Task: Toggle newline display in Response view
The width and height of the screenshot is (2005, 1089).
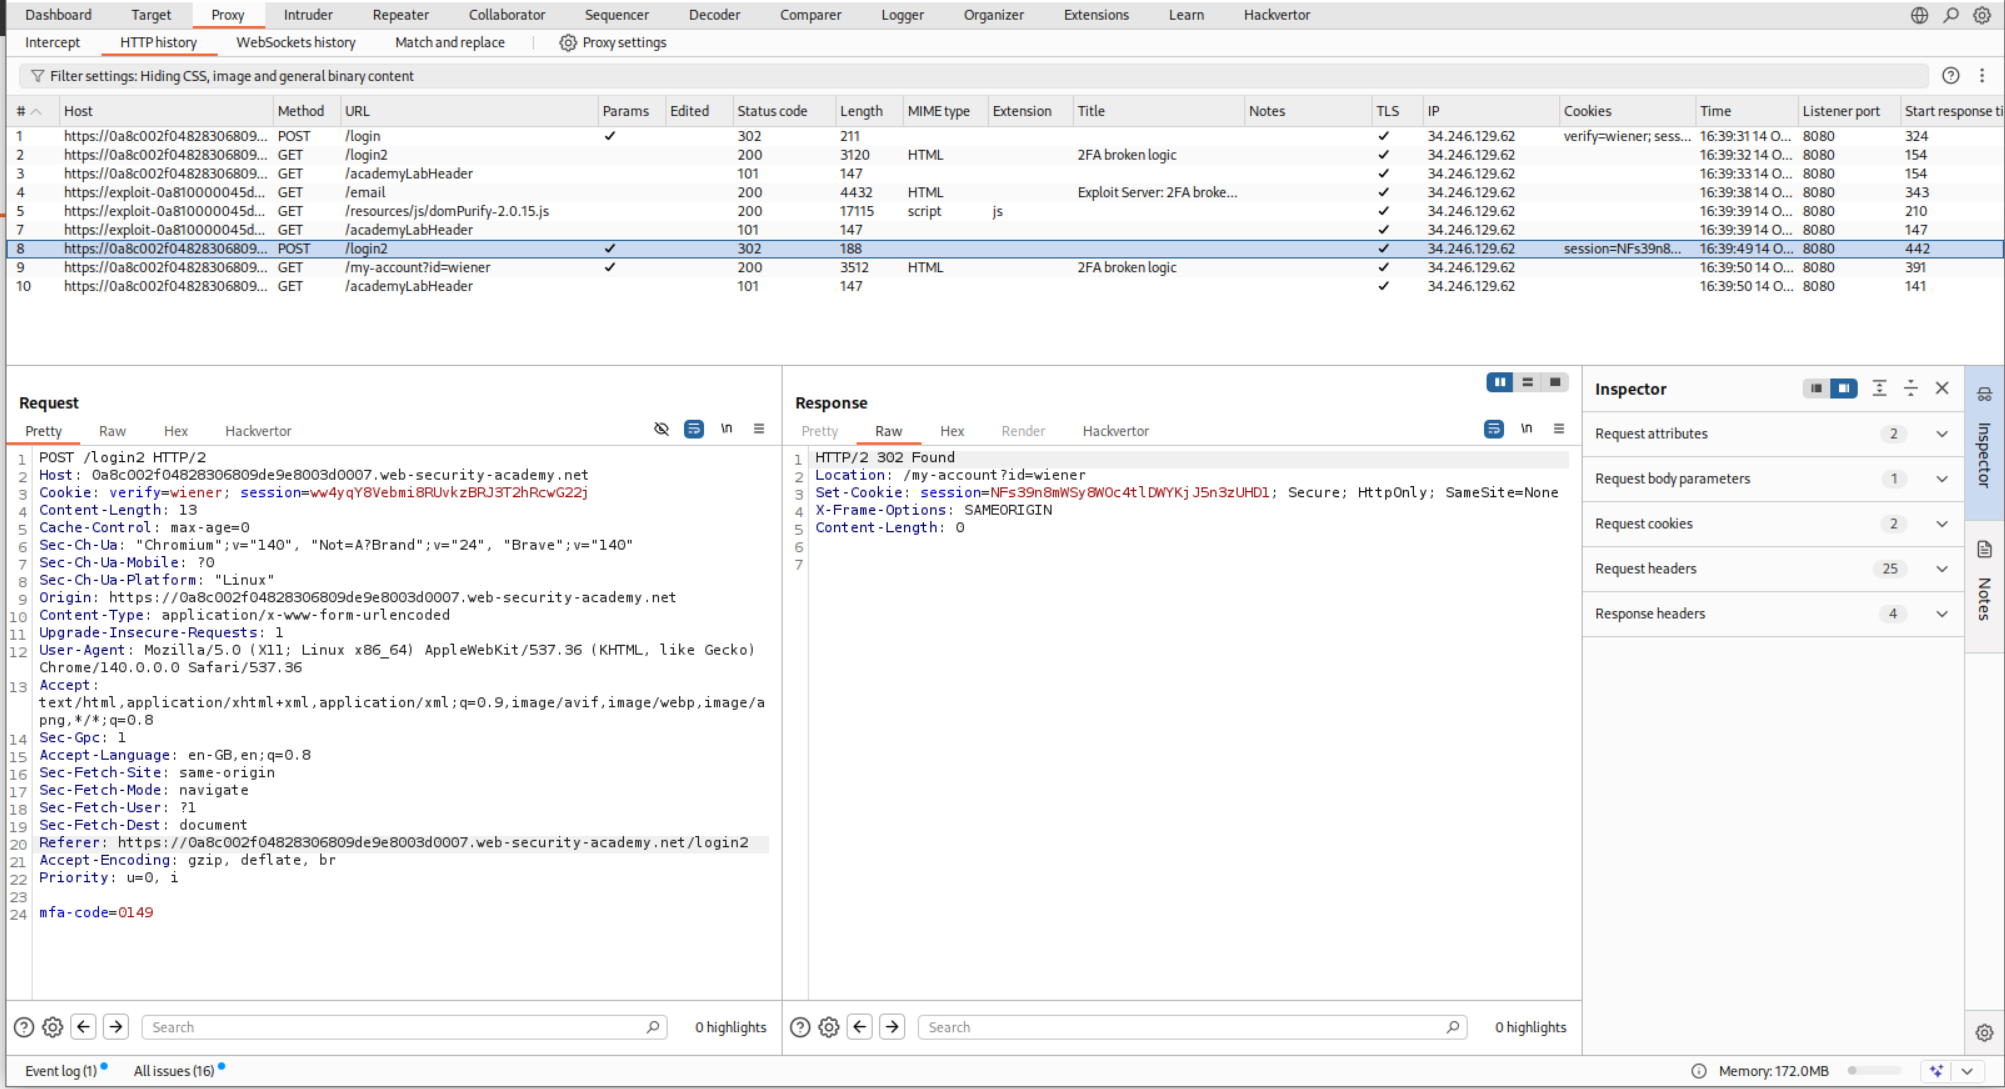Action: click(1526, 429)
